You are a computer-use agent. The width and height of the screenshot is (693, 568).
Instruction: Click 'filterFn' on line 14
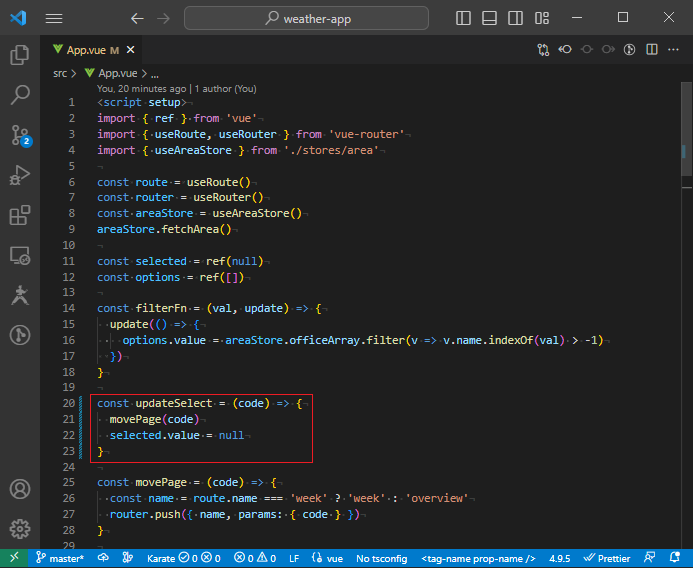click(x=161, y=309)
